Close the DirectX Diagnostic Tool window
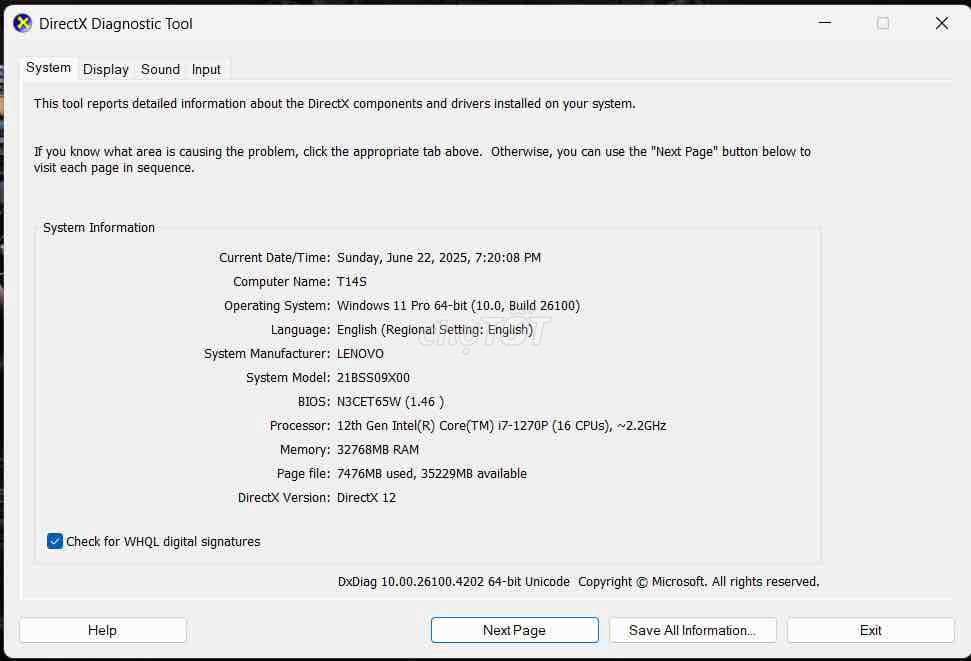The image size is (971, 661). click(x=941, y=23)
